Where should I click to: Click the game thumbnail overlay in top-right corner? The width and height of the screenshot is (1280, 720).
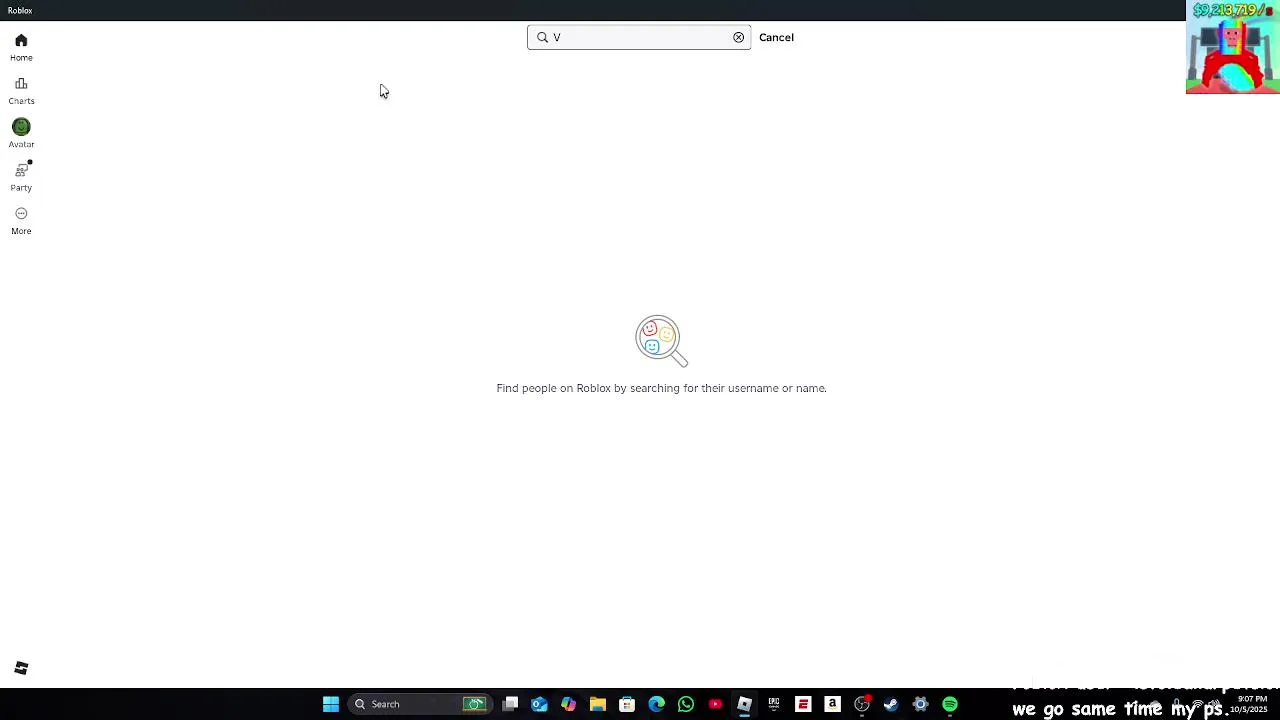1232,47
